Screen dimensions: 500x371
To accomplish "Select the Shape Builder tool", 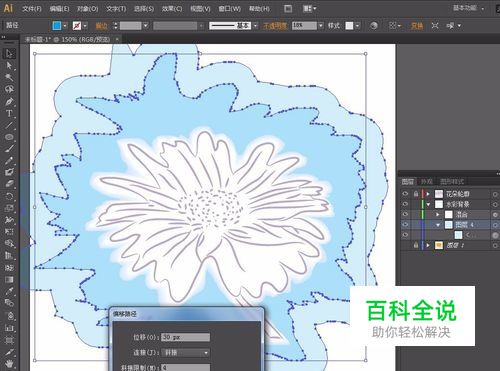I will pyautogui.click(x=9, y=244).
